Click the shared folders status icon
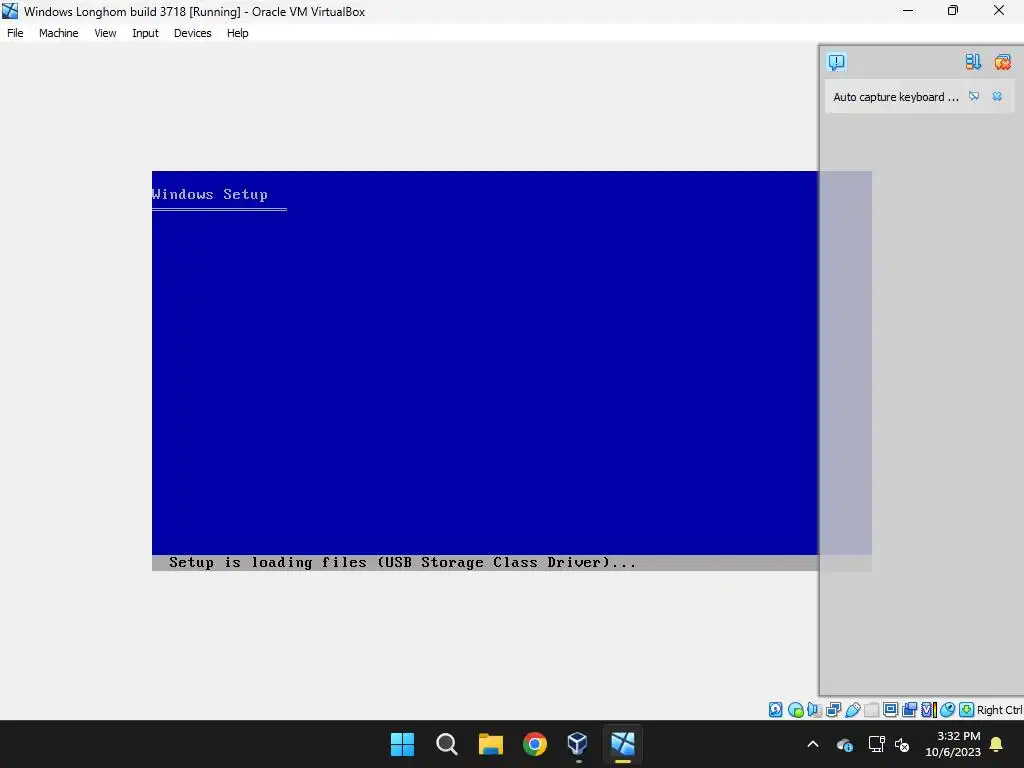Viewport: 1024px width, 768px height. pos(872,710)
